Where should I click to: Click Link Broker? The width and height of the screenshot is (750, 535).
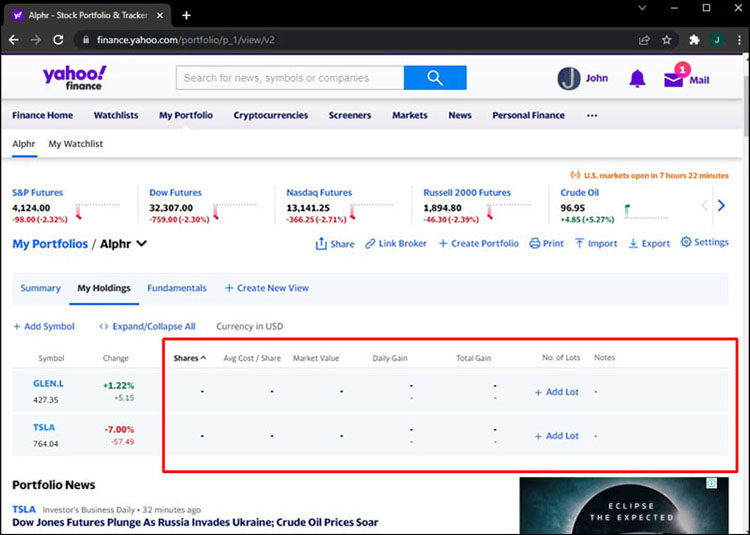click(396, 243)
